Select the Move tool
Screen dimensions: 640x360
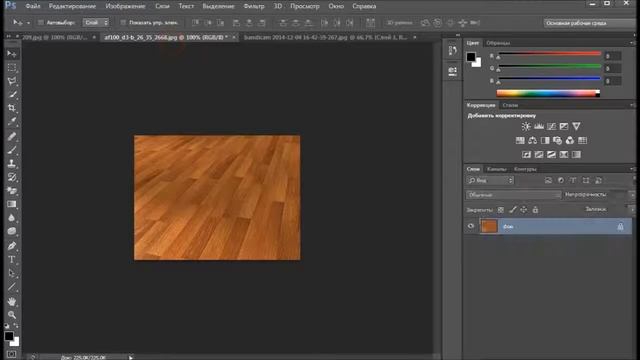click(11, 54)
